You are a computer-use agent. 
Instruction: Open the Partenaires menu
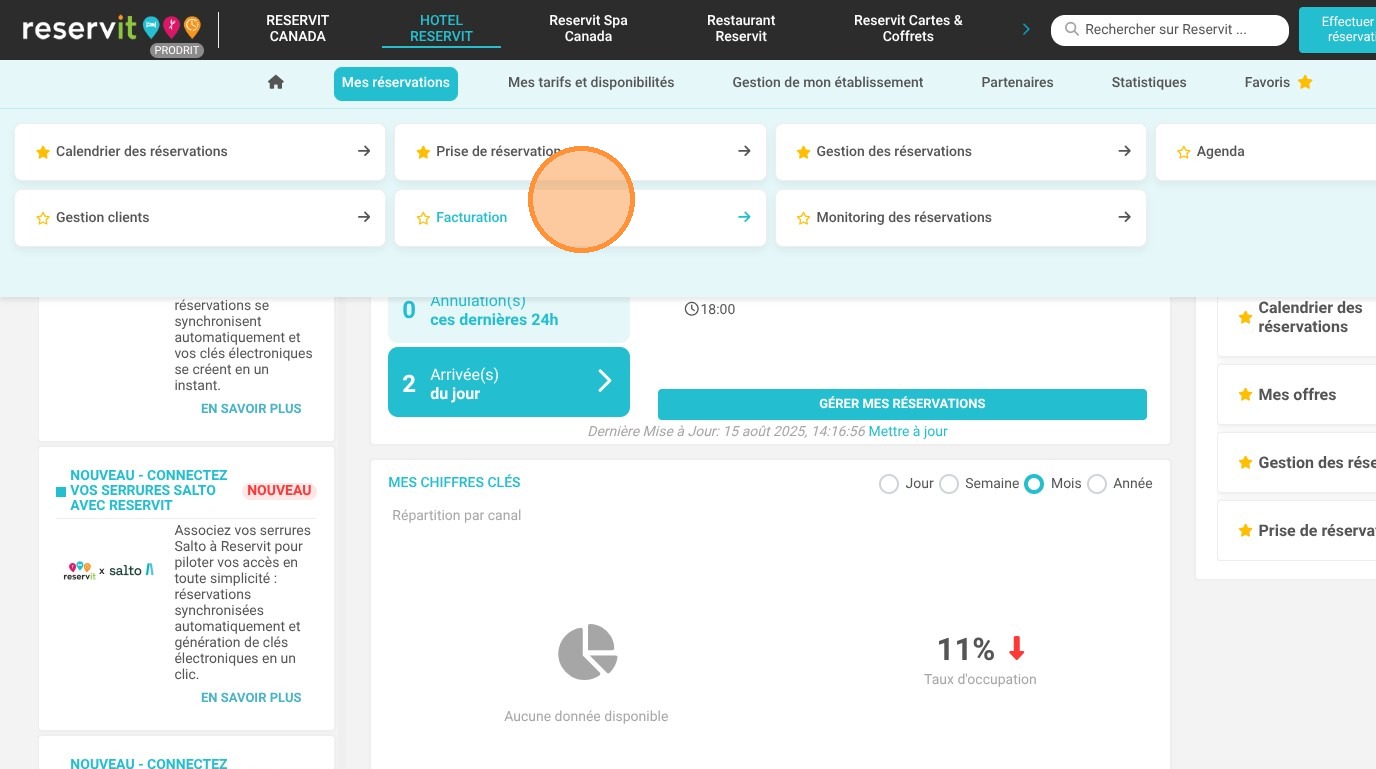(1017, 83)
